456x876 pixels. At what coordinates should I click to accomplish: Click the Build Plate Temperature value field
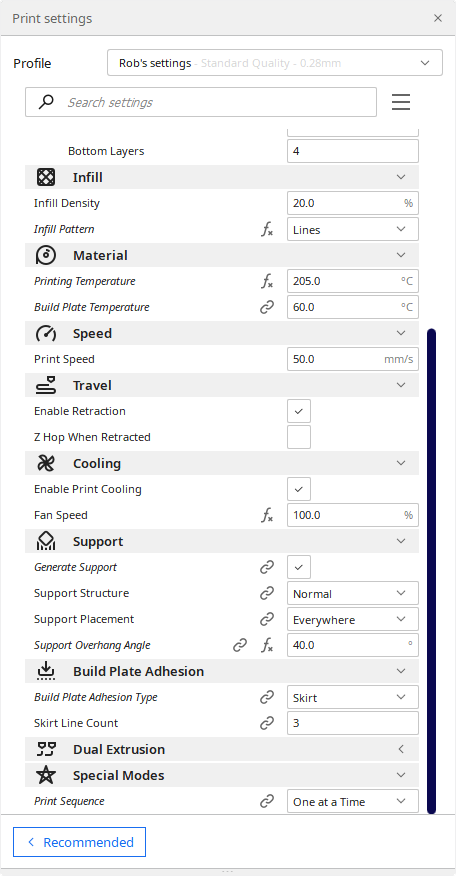pos(353,307)
